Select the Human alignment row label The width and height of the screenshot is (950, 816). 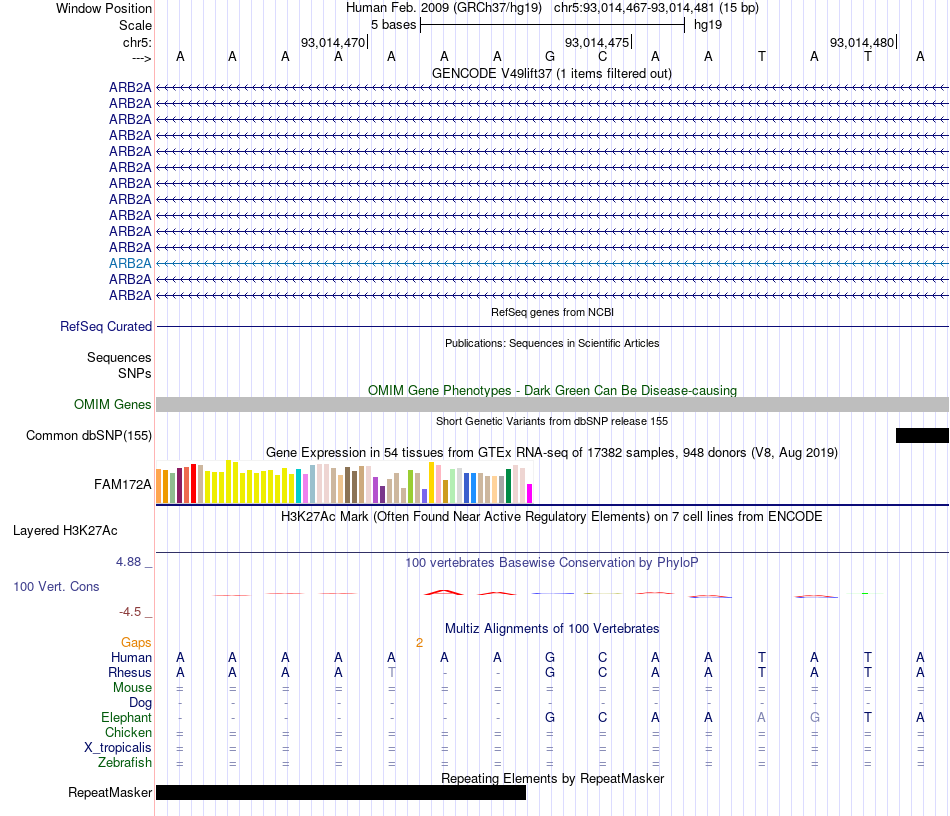[x=131, y=658]
